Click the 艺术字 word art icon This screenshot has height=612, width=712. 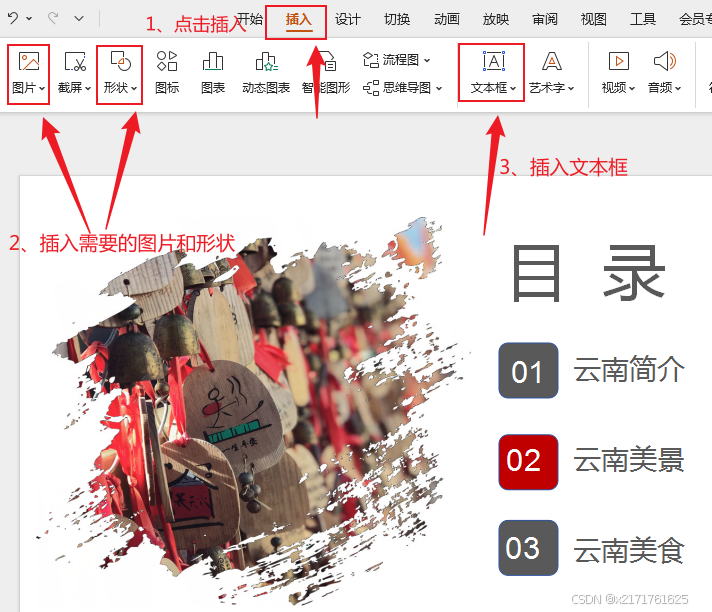coord(552,61)
